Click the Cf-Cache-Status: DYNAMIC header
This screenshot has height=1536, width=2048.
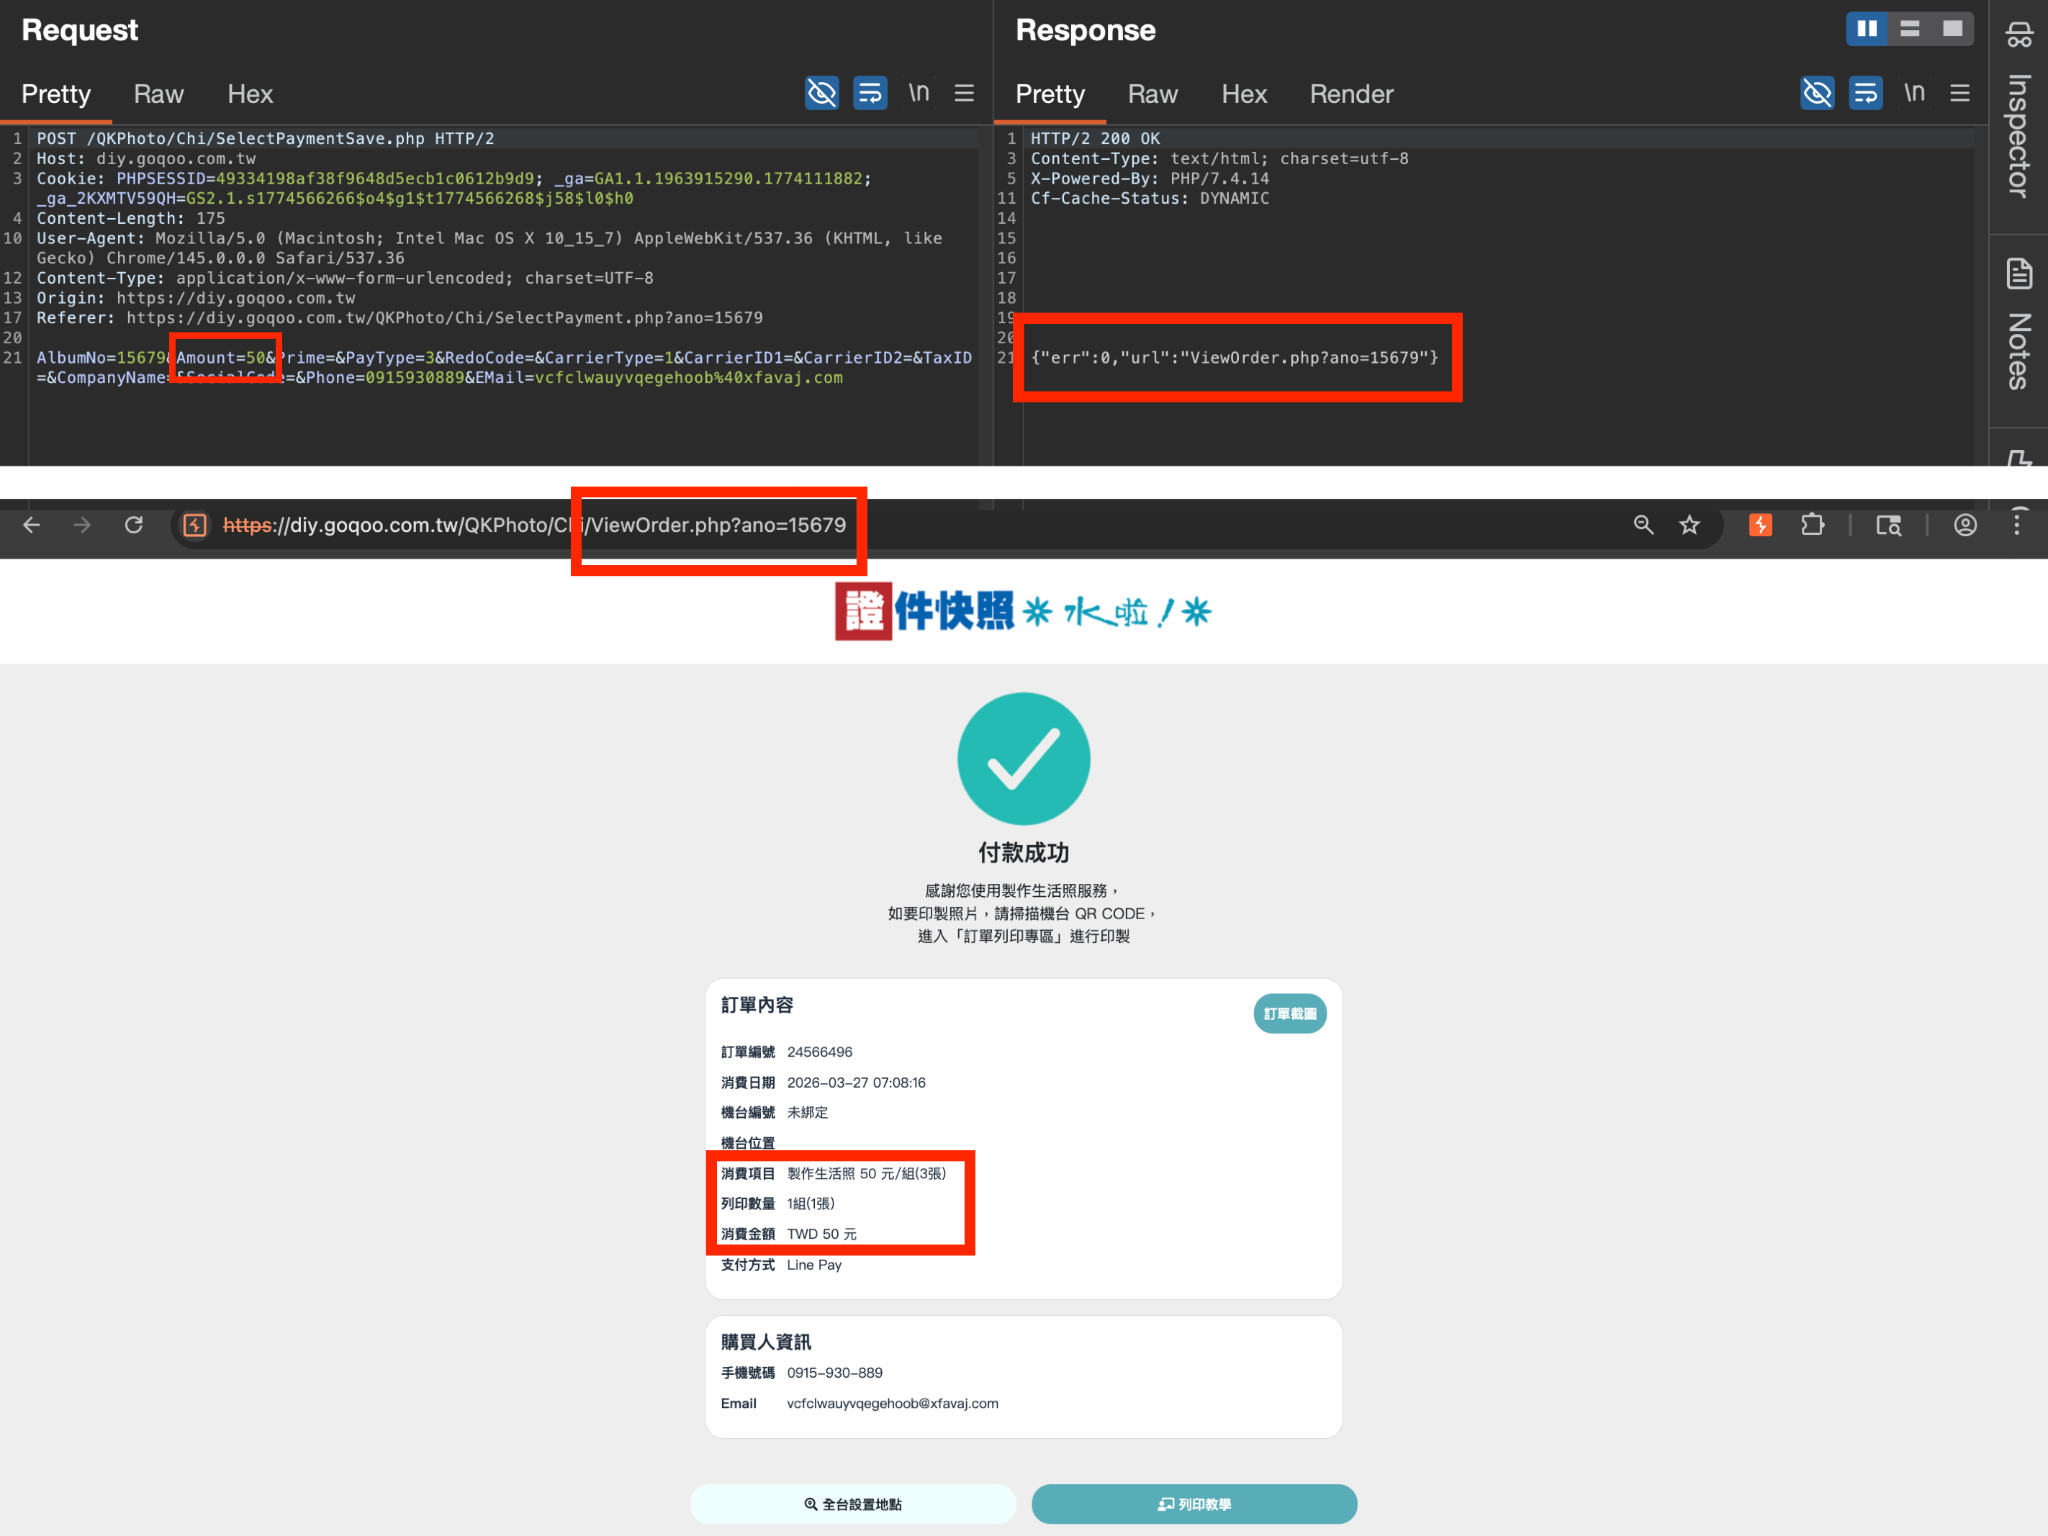coord(1150,198)
